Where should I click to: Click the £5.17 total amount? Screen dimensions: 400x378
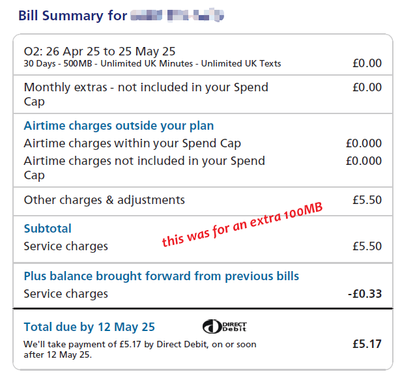[367, 344]
